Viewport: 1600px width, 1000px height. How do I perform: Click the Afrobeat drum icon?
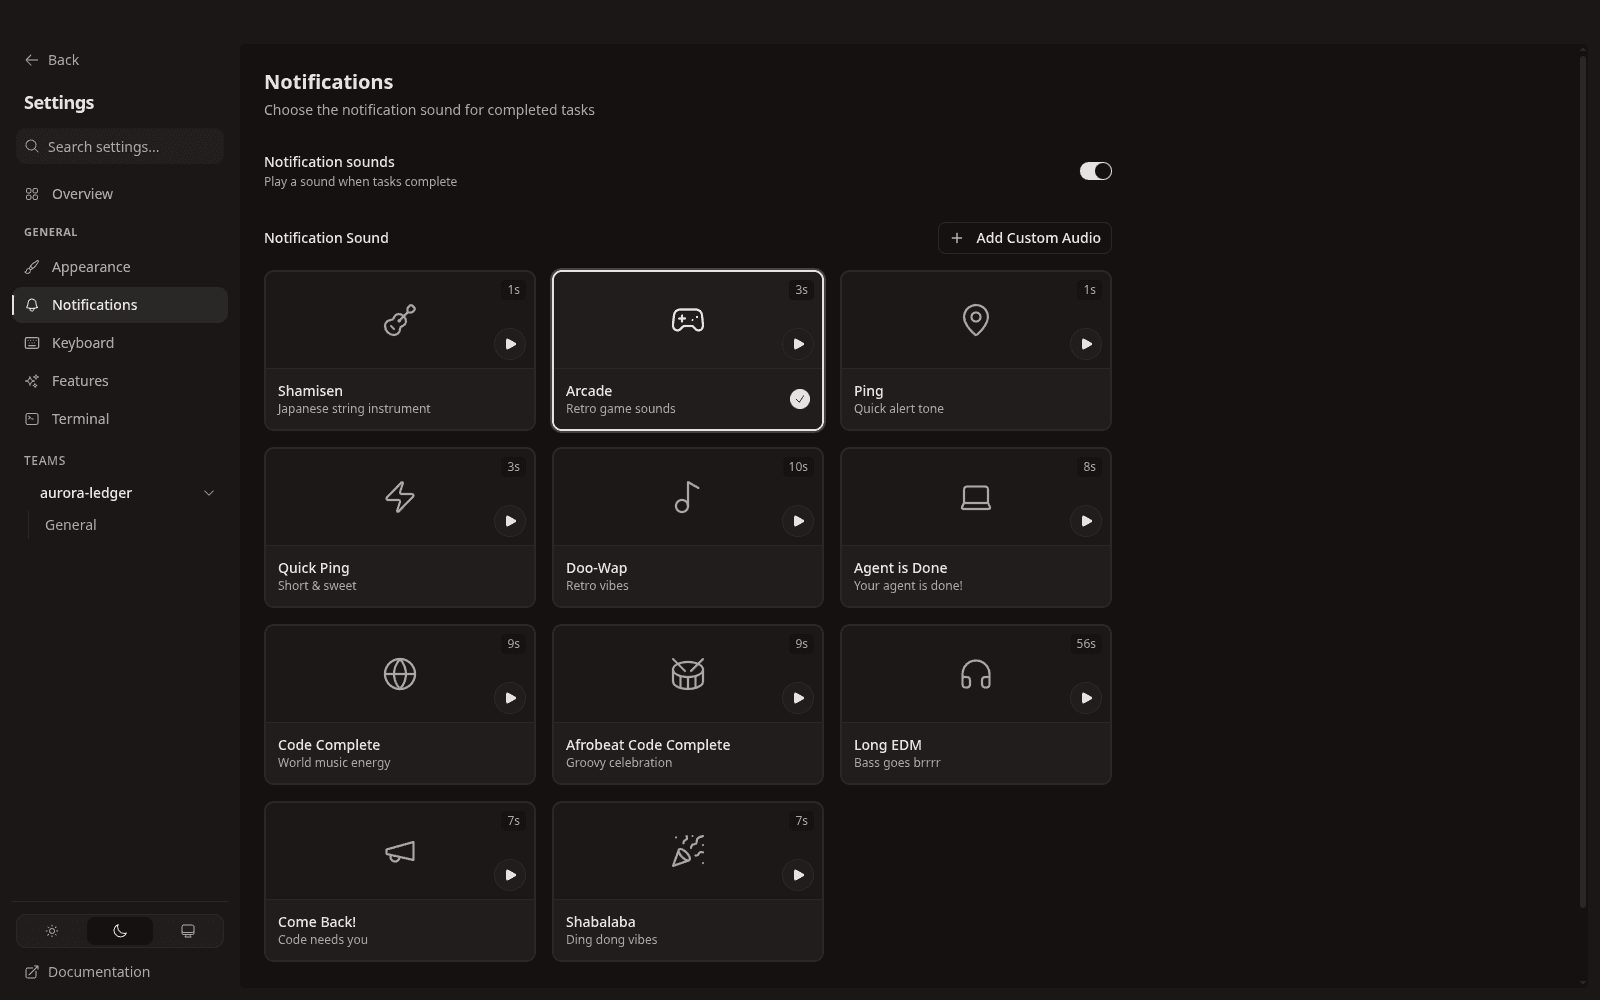coord(688,674)
